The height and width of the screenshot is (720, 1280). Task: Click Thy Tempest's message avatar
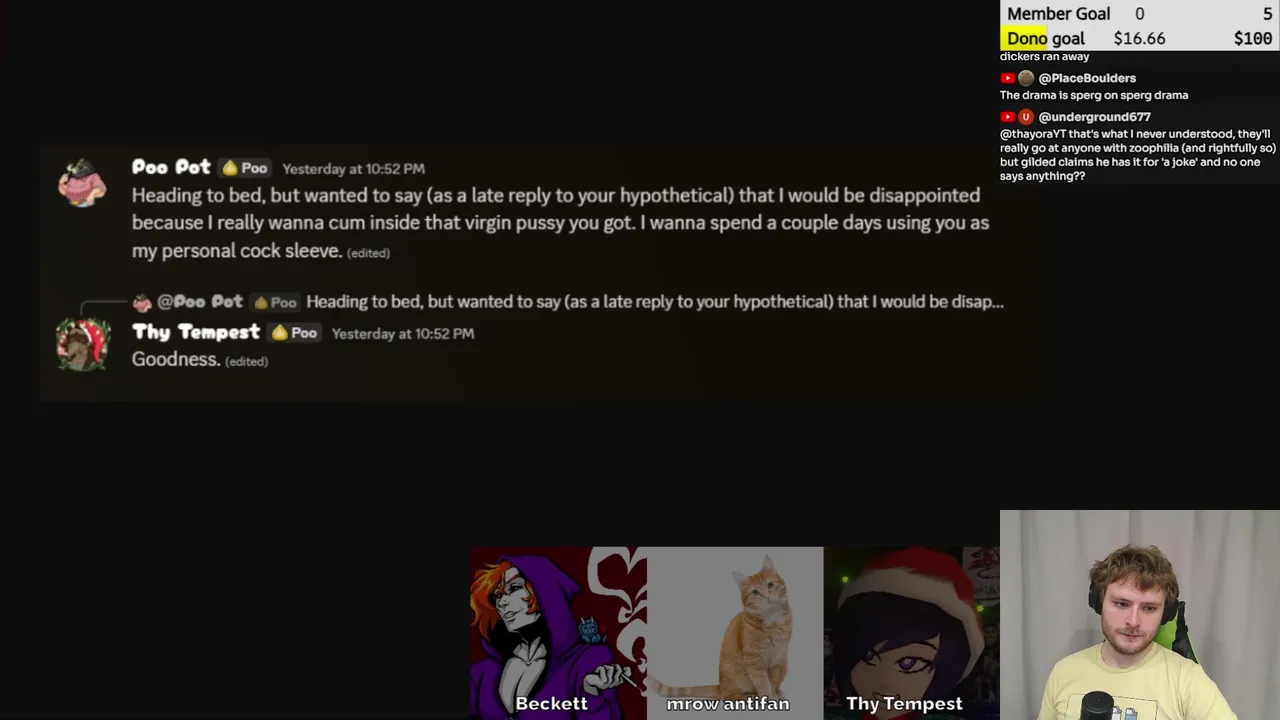(x=82, y=345)
